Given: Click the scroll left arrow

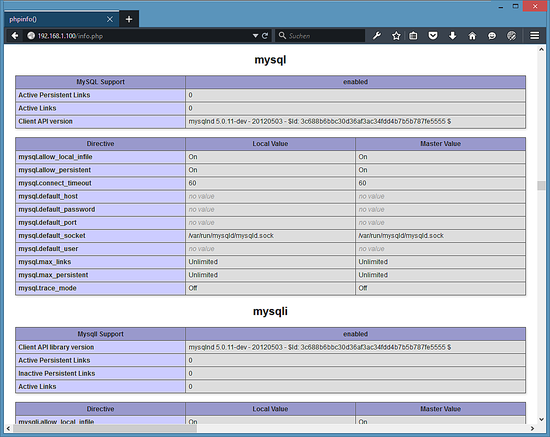Looking at the screenshot, I should [x=8, y=428].
